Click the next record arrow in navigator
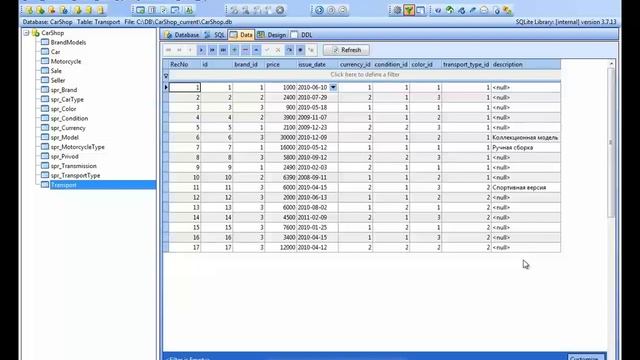 click(201, 50)
